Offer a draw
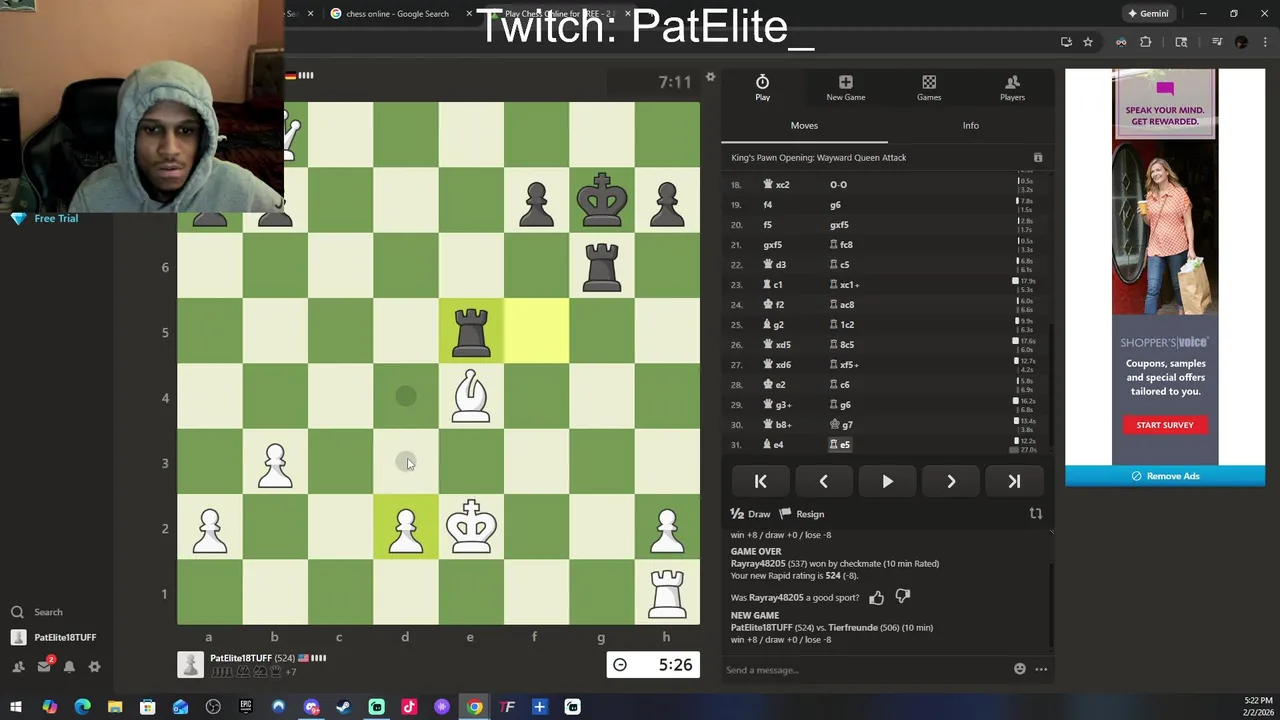 751,514
